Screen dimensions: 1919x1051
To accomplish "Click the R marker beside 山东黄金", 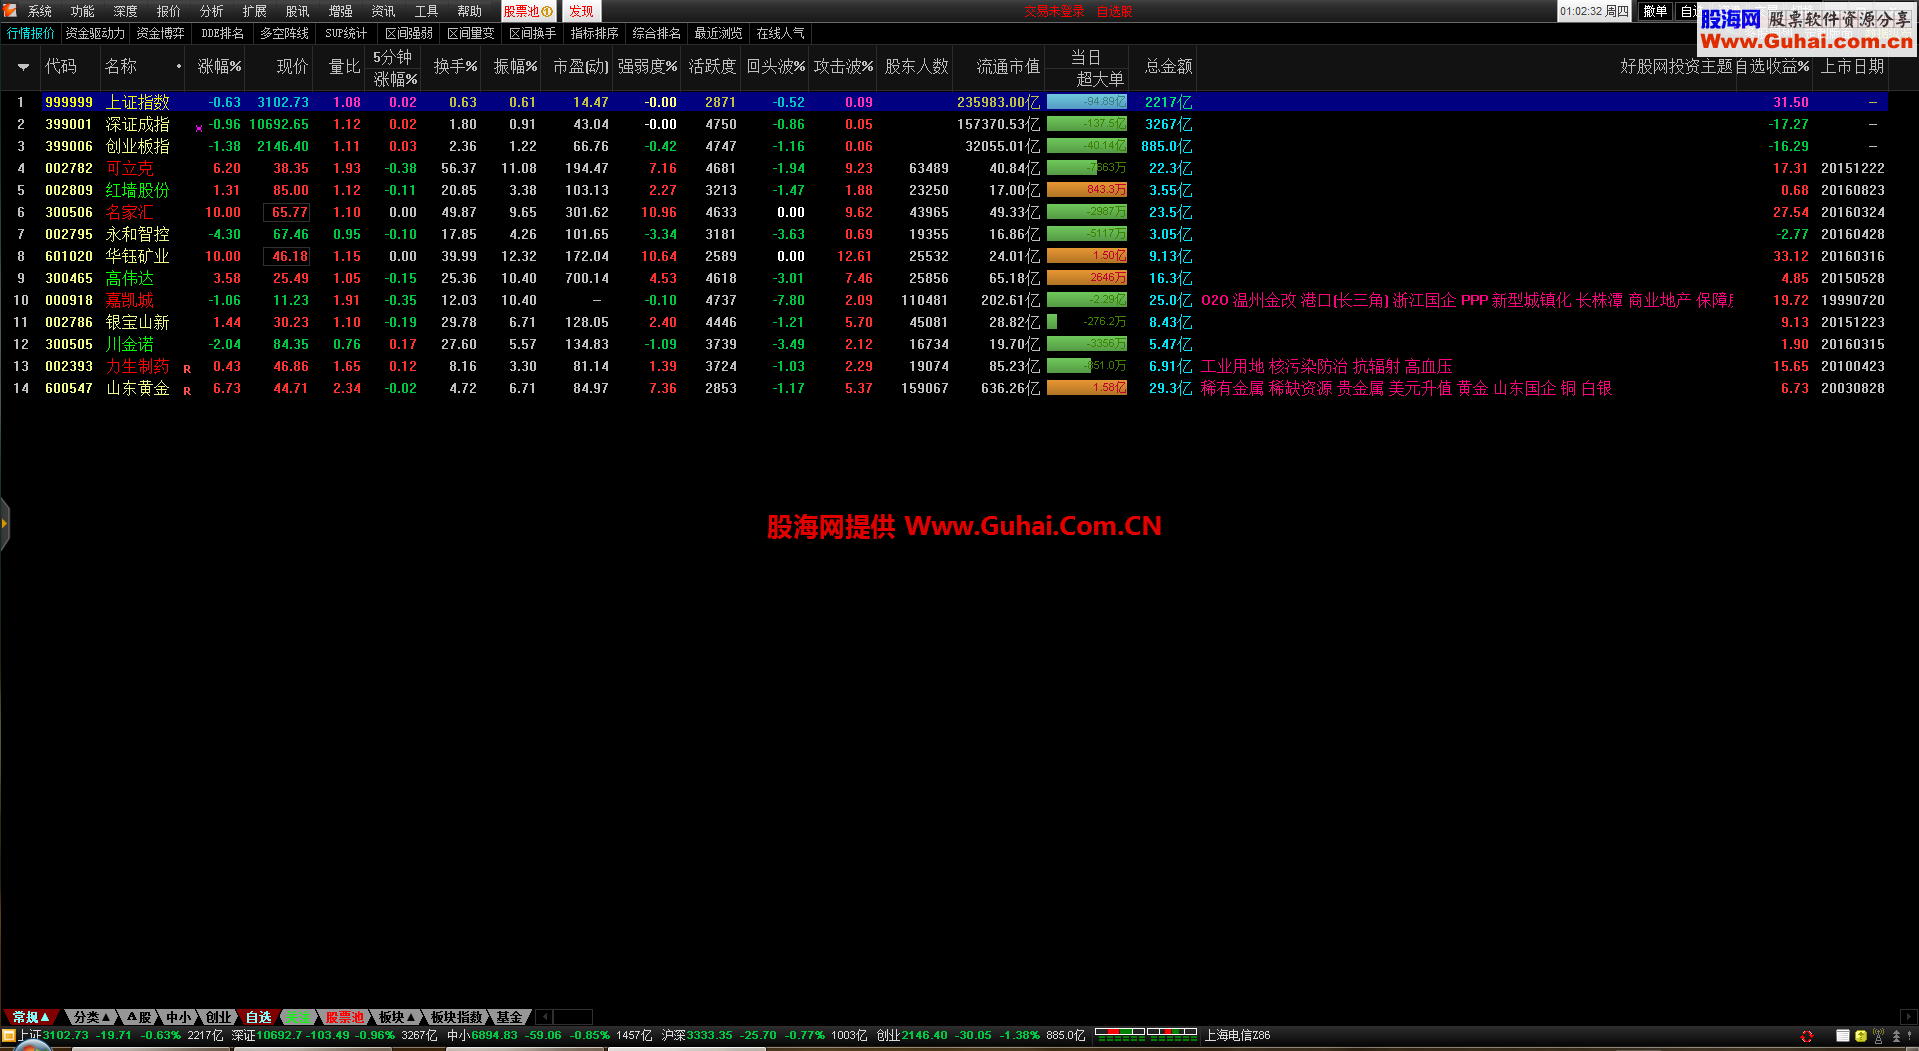I will click(x=187, y=390).
